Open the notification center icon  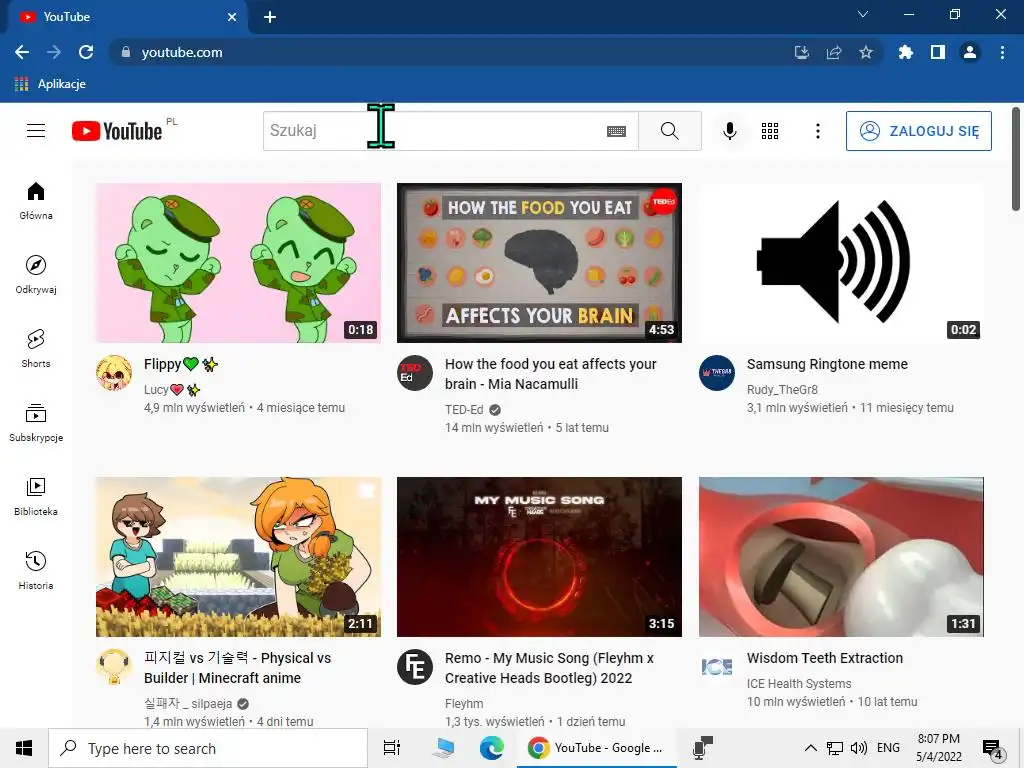(x=992, y=749)
